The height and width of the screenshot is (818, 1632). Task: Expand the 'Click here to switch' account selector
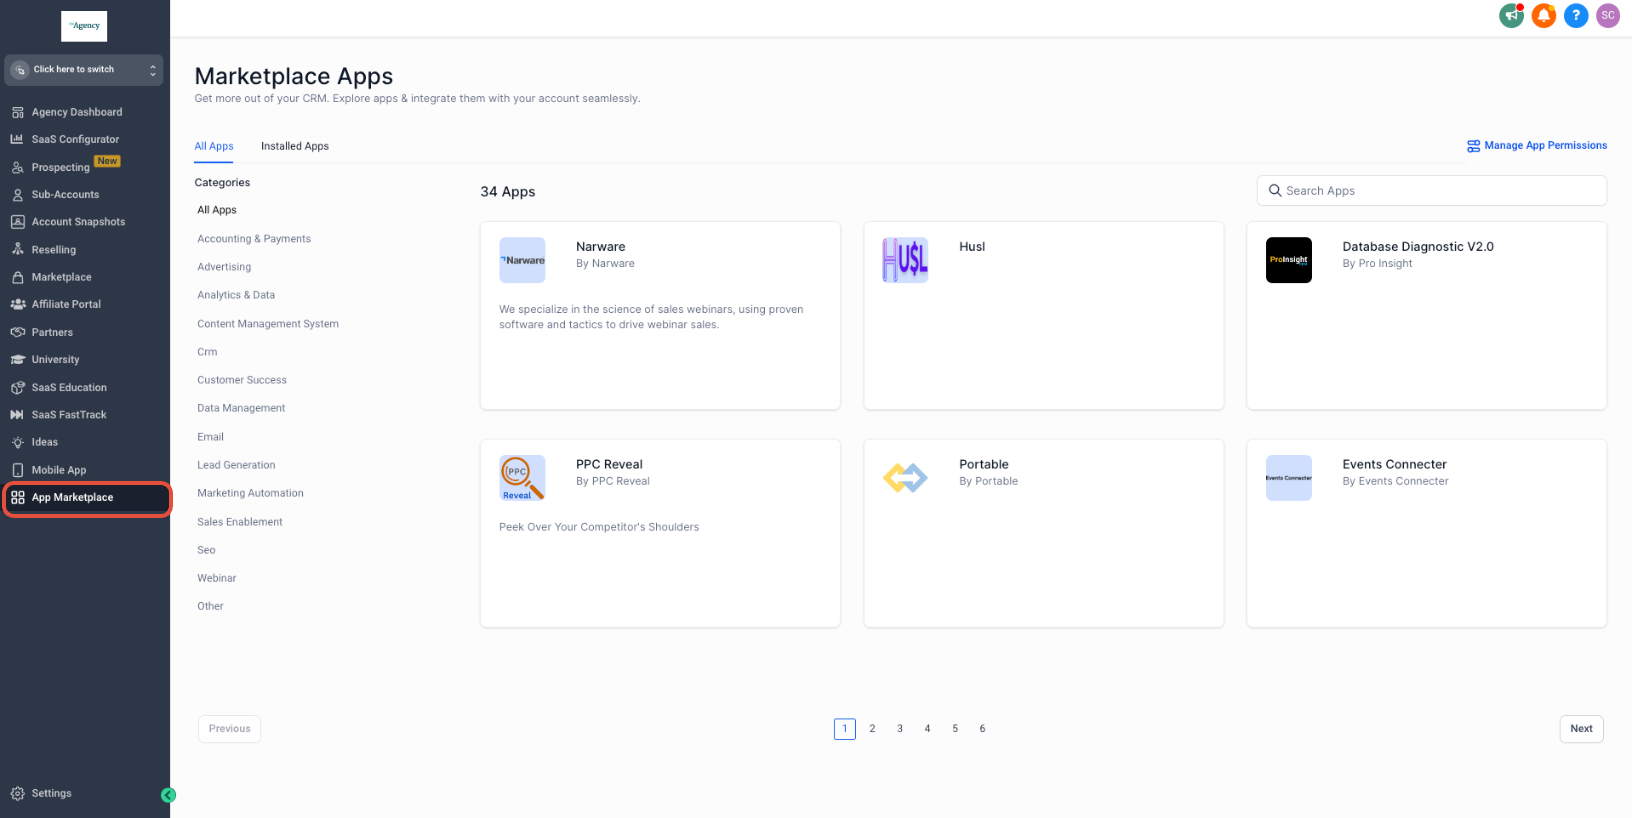point(84,70)
